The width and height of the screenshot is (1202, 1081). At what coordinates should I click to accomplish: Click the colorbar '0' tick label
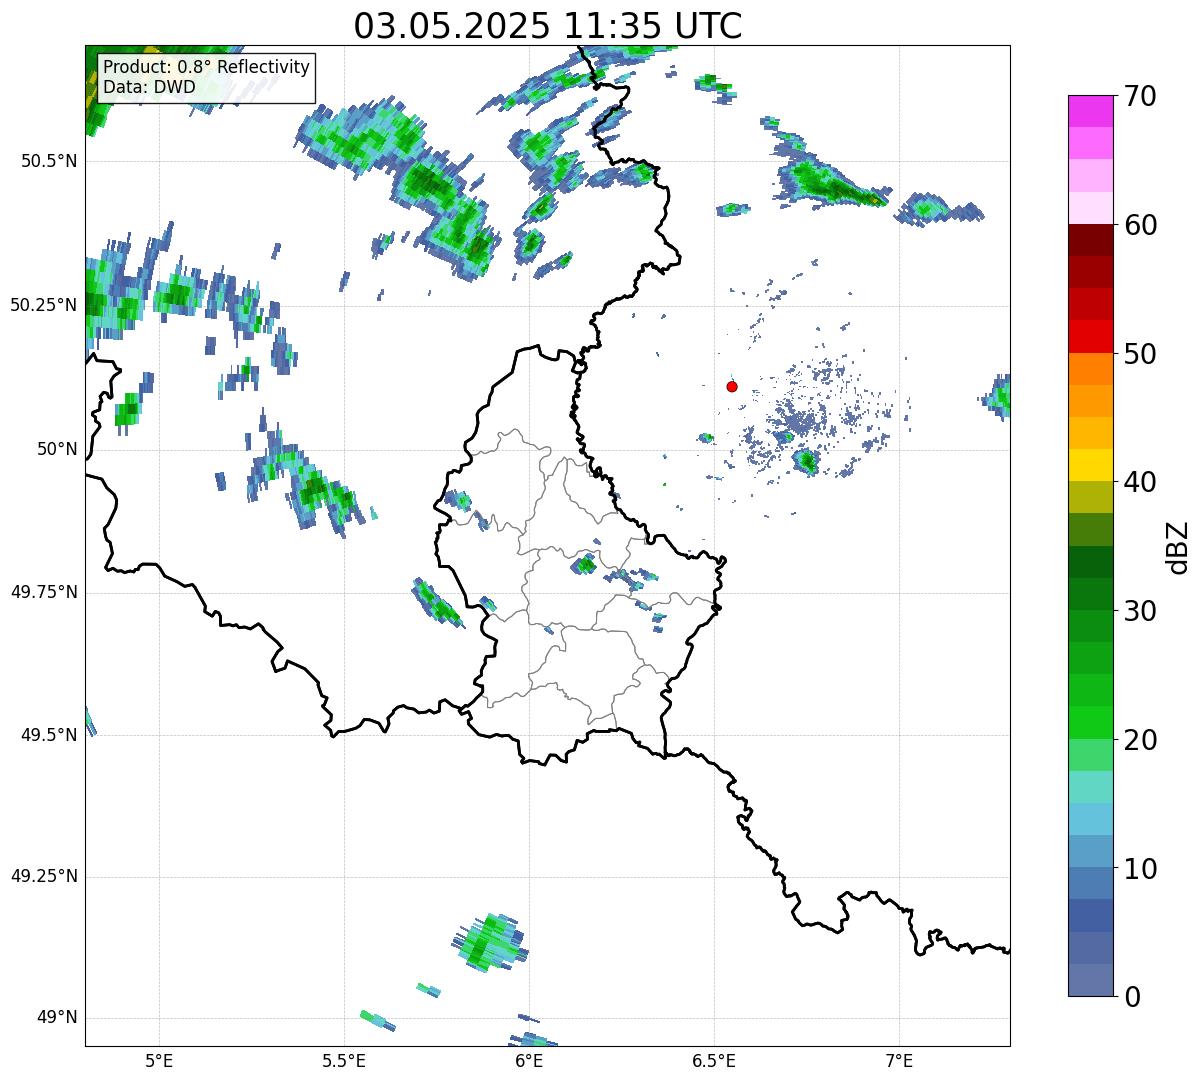(1132, 997)
